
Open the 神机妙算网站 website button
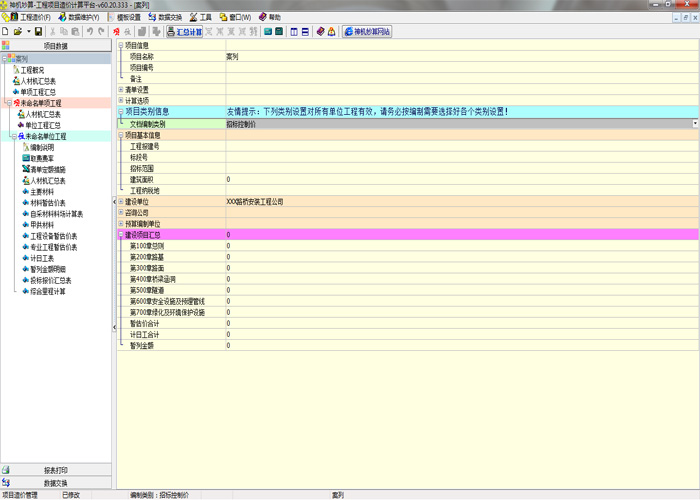367,32
